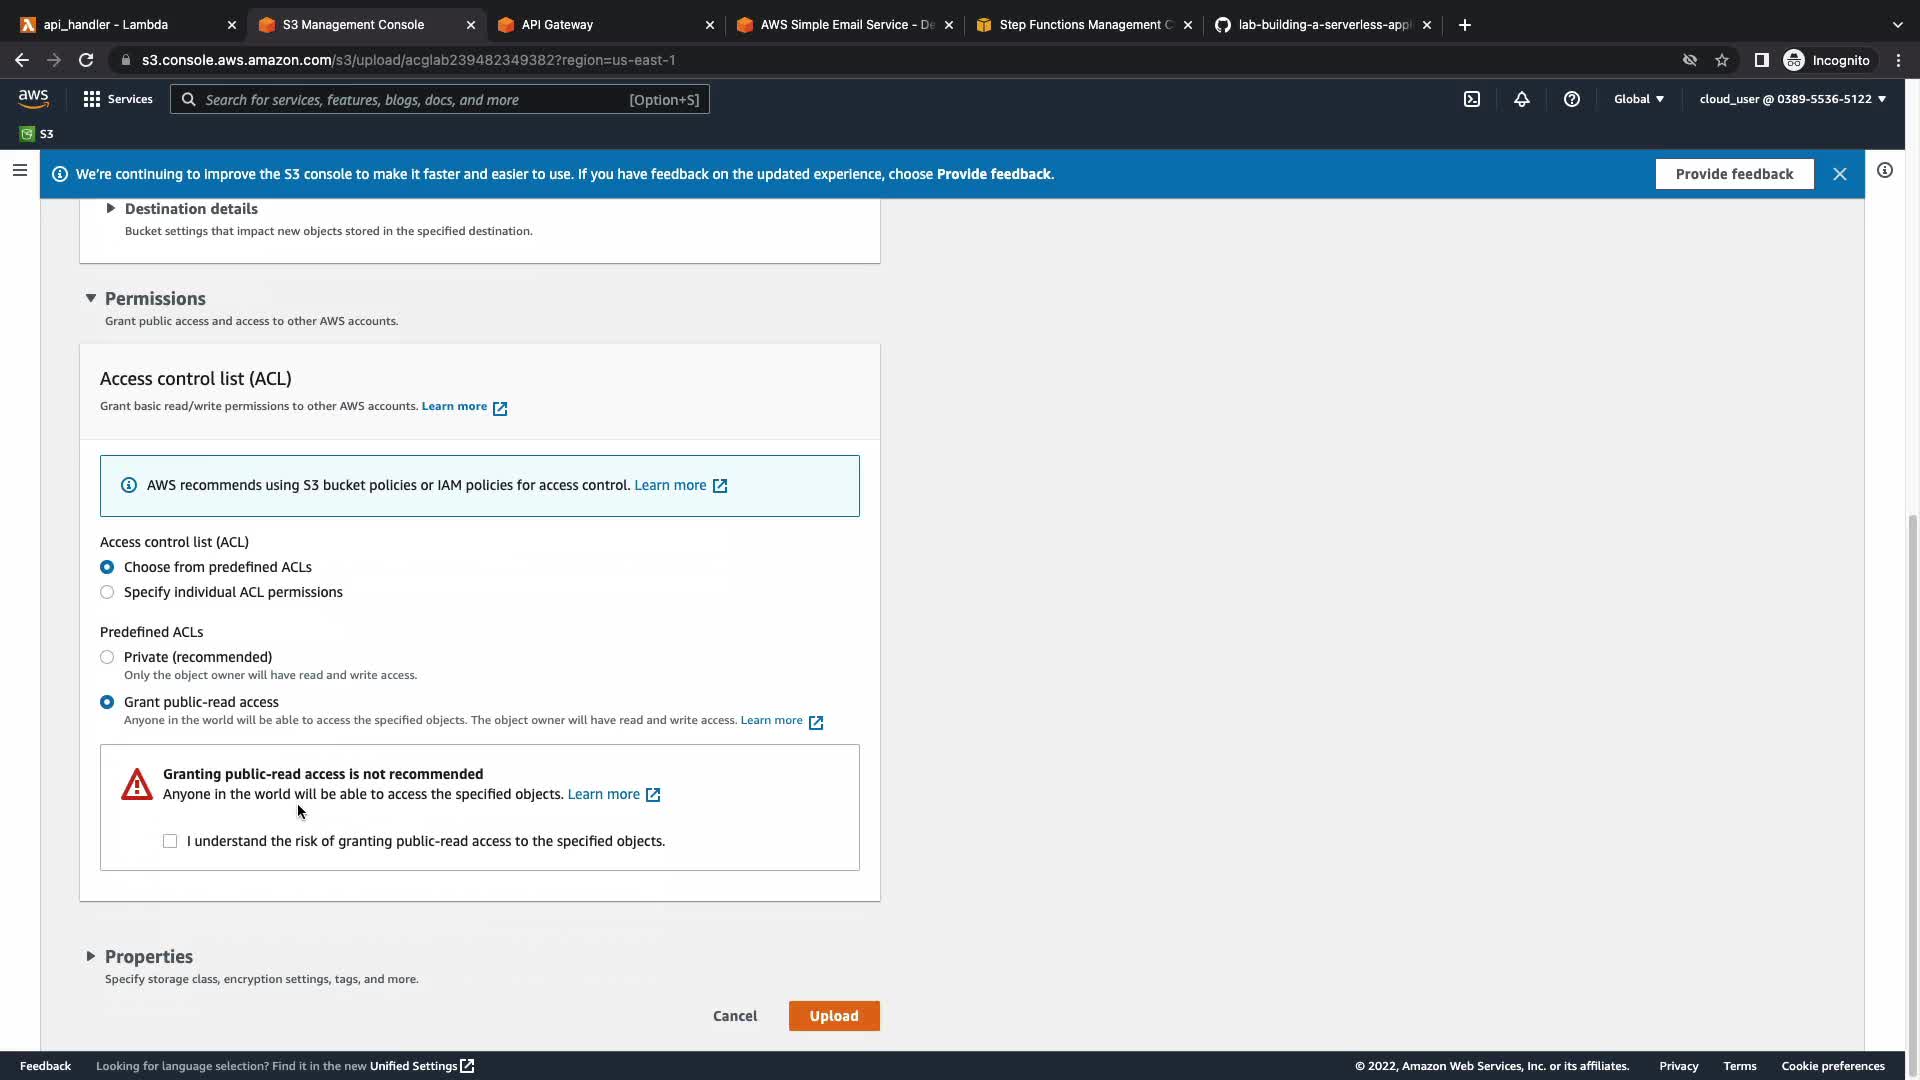Dismiss the blue feedback banner

pos(1839,174)
